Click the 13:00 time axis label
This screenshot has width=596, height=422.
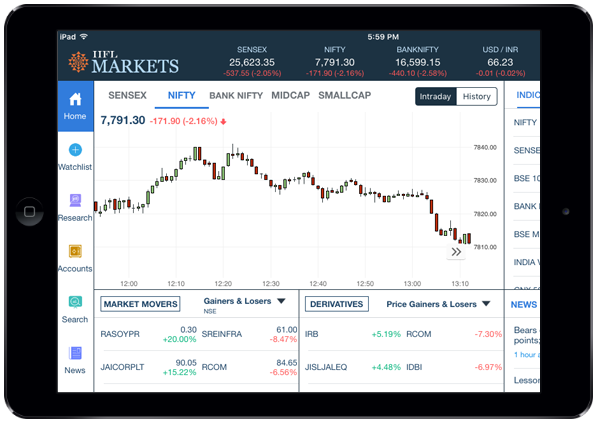[x=412, y=284]
